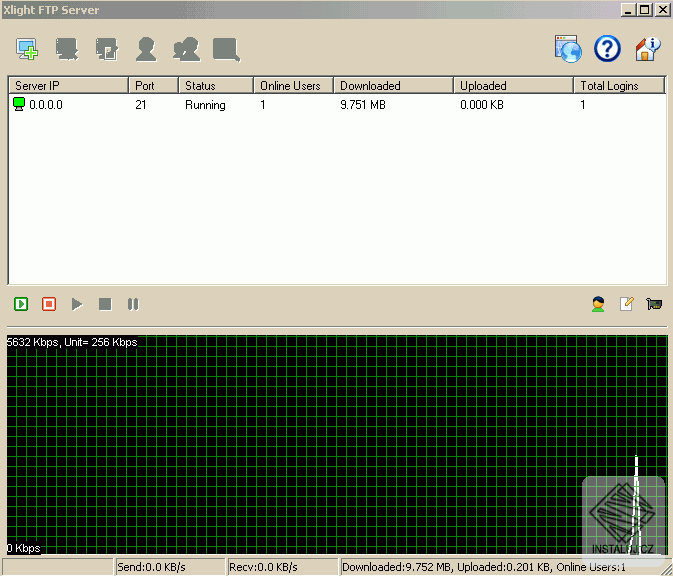Sort by the Downloaded column header
The image size is (673, 576).
click(394, 85)
